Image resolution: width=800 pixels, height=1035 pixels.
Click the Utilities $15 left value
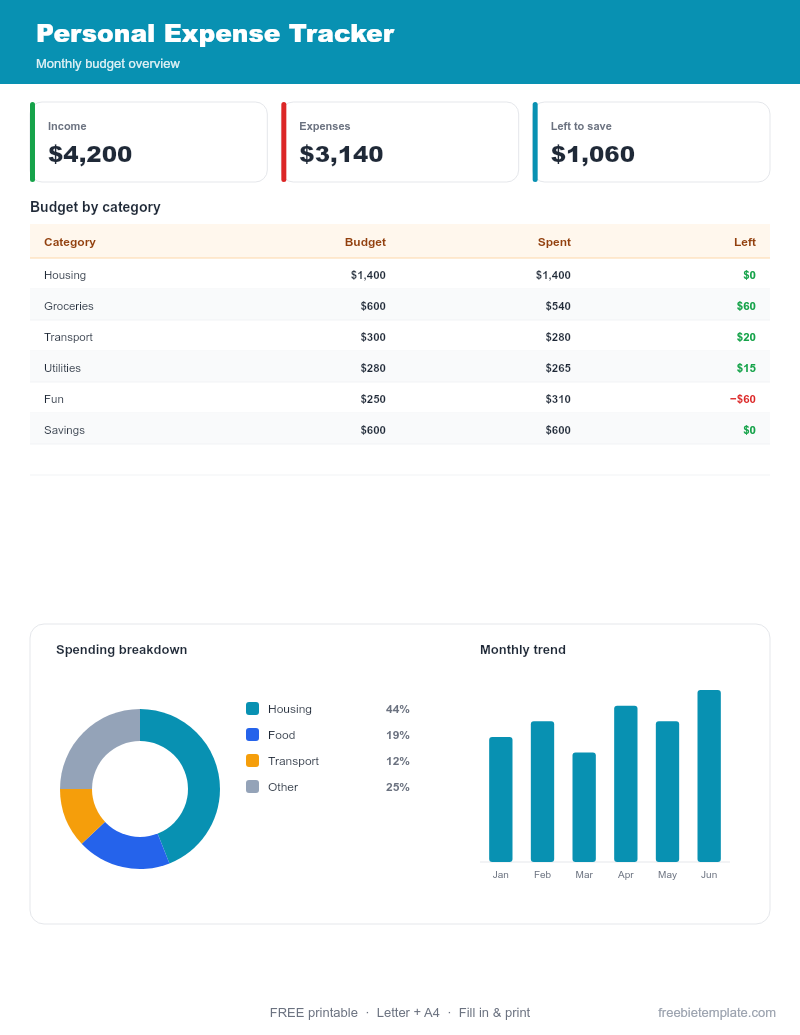pyautogui.click(x=746, y=368)
